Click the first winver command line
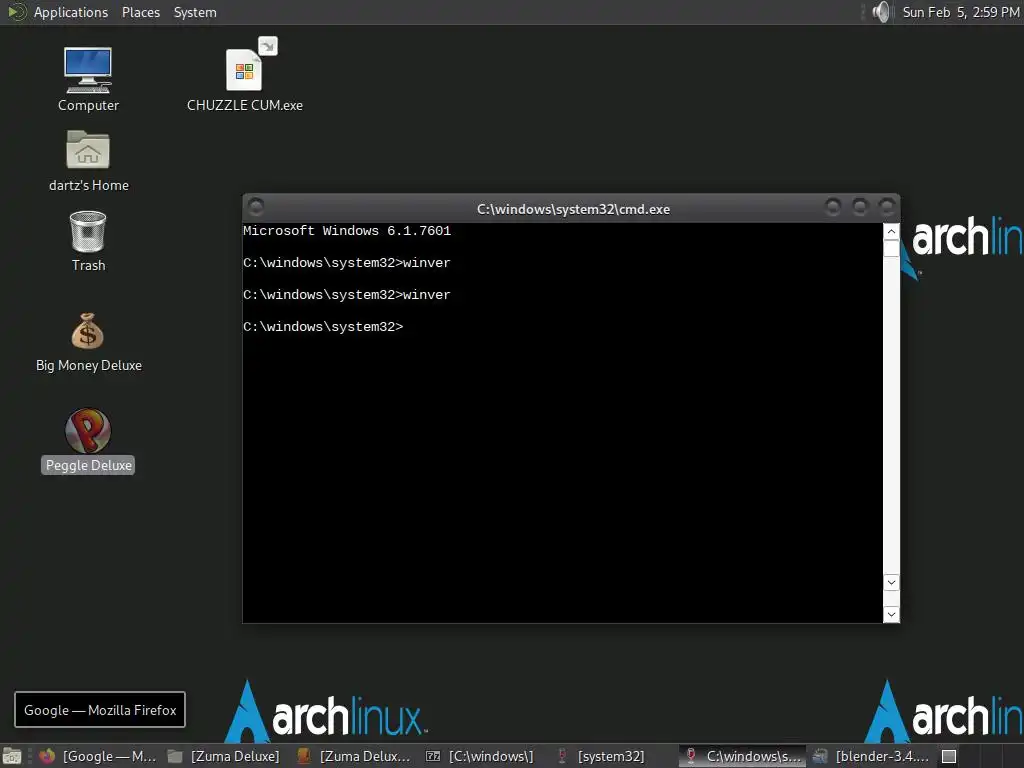 point(347,263)
